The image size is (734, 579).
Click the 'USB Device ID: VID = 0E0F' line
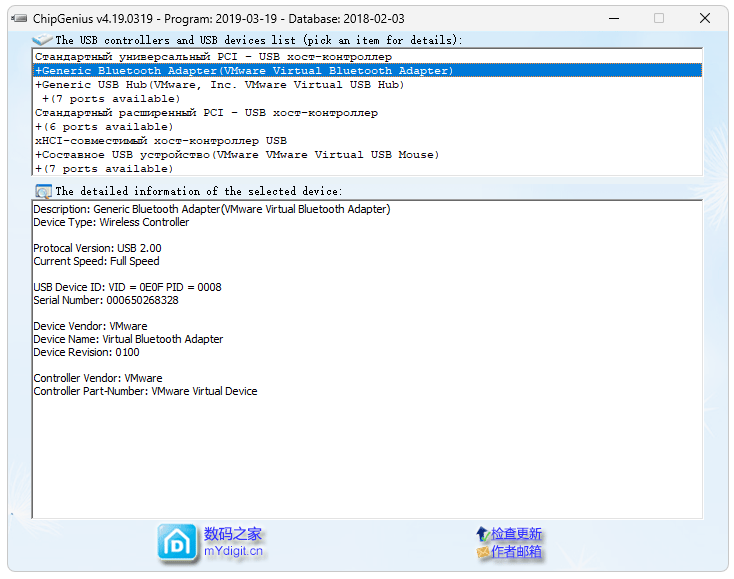click(x=127, y=287)
